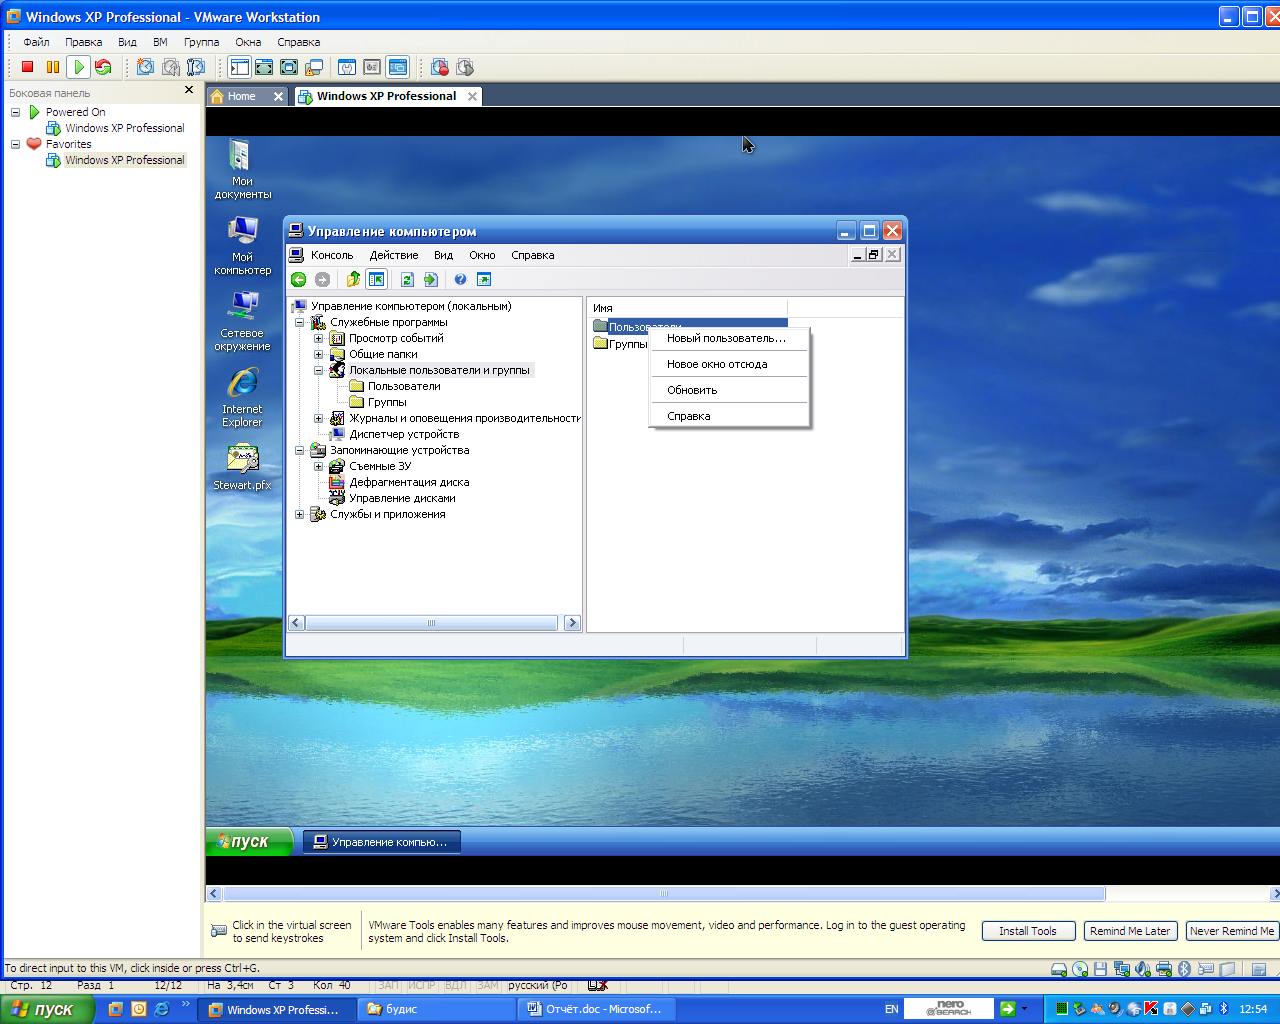This screenshot has height=1024, width=1280.
Task: Click the rightmost console toolbar window icon
Action: [484, 280]
